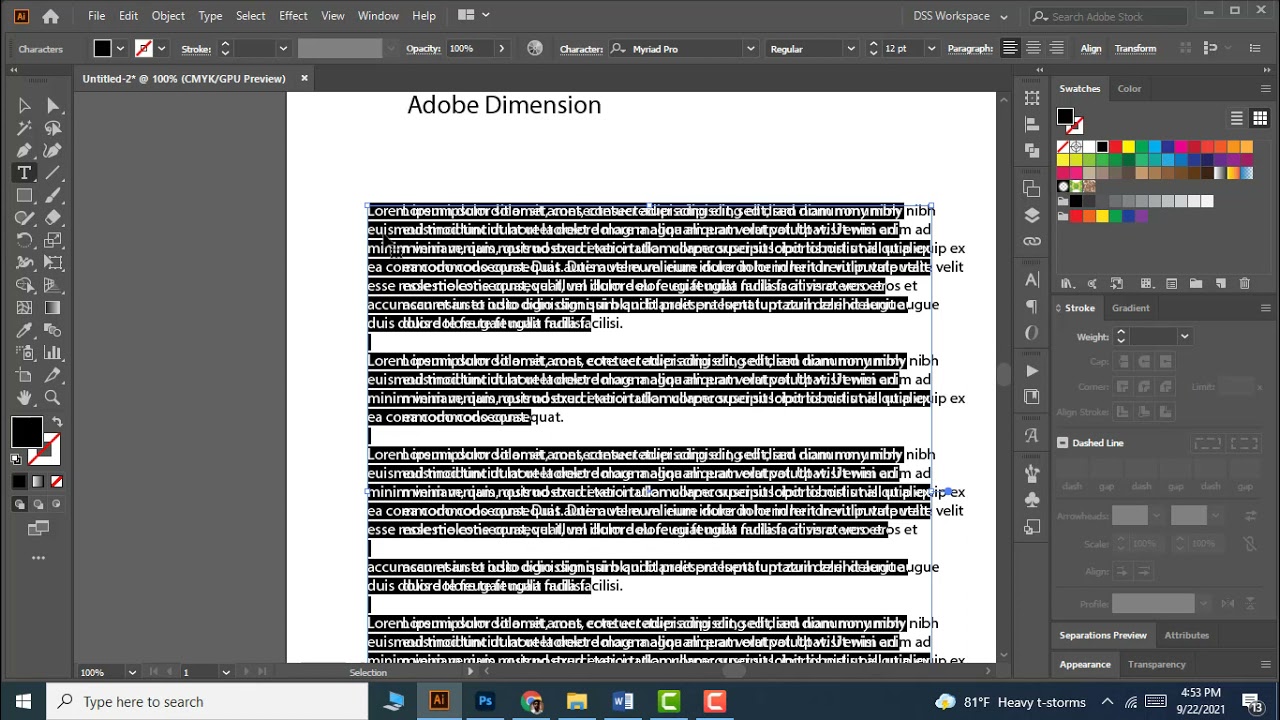Open the Swatch Libraries menu
The height and width of the screenshot is (720, 1280).
click(x=1067, y=284)
